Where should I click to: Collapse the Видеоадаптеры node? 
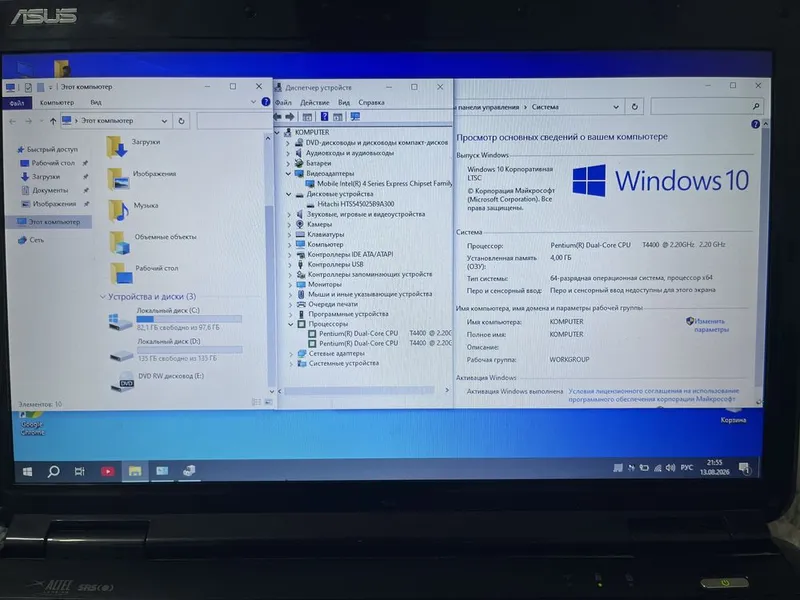[x=288, y=173]
